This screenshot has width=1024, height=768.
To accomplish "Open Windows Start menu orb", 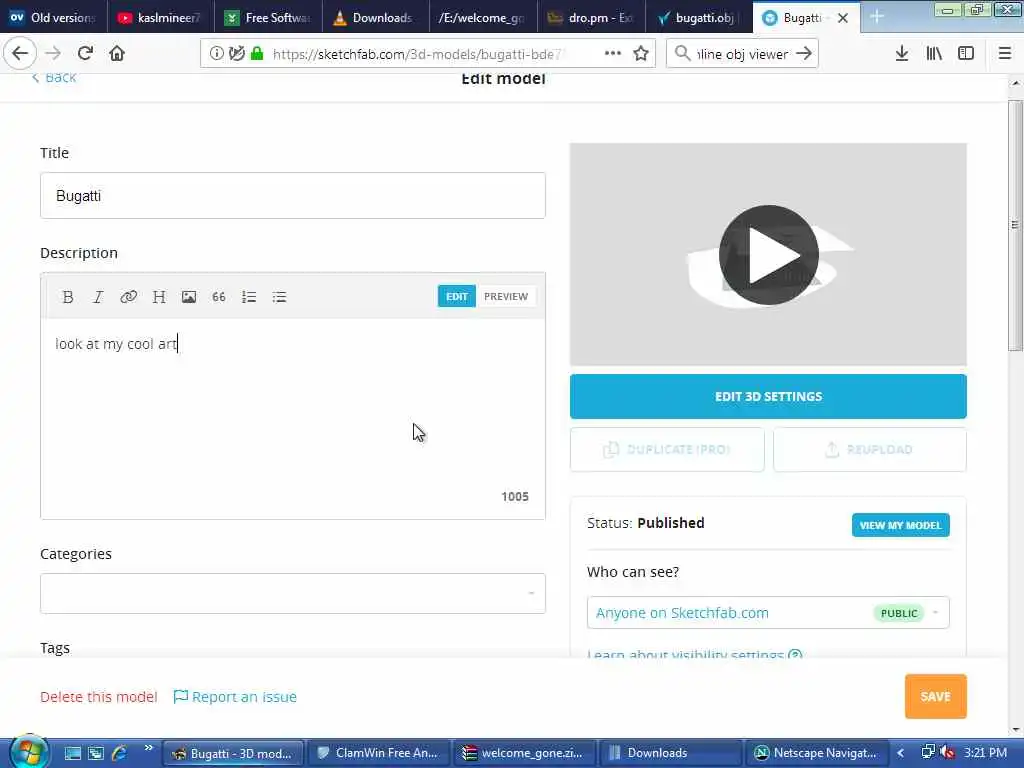I will (27, 752).
